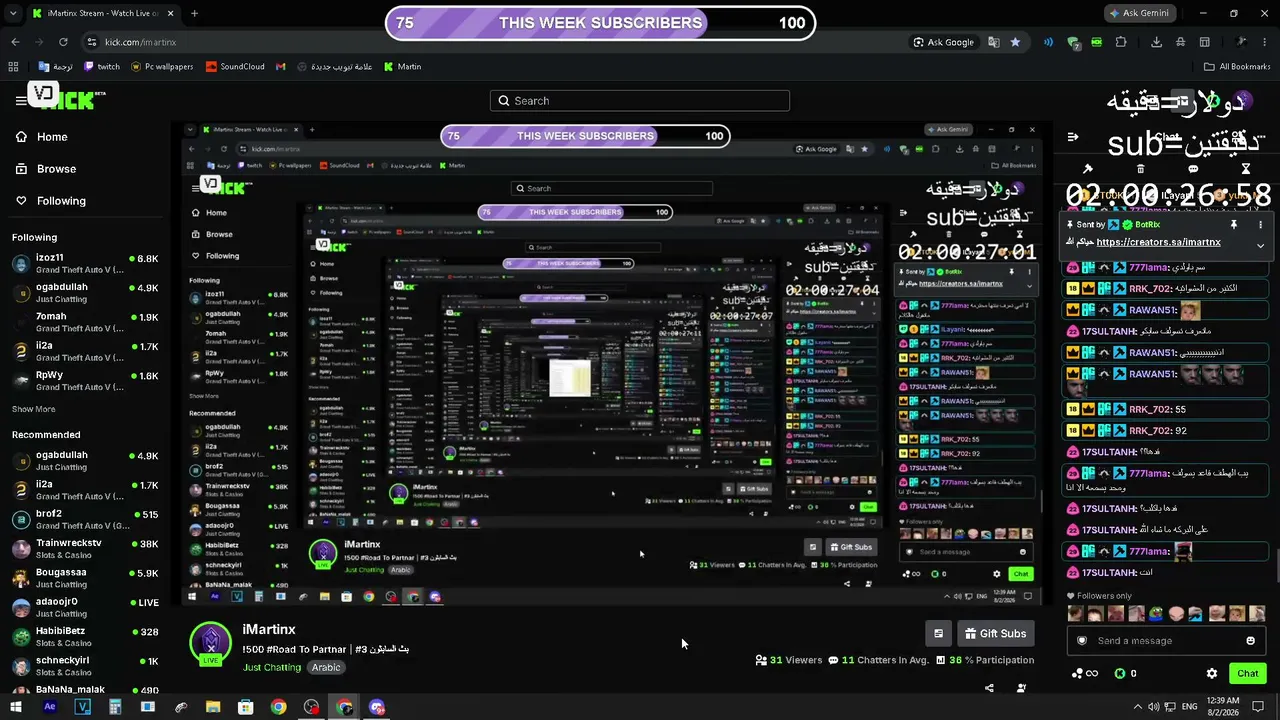Open HabibiBetz recommended channel
The height and width of the screenshot is (720, 1280).
pos(85,636)
